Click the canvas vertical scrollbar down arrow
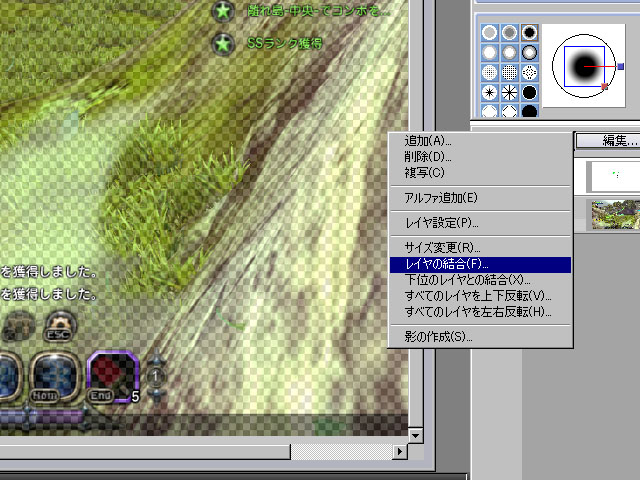 [416, 436]
